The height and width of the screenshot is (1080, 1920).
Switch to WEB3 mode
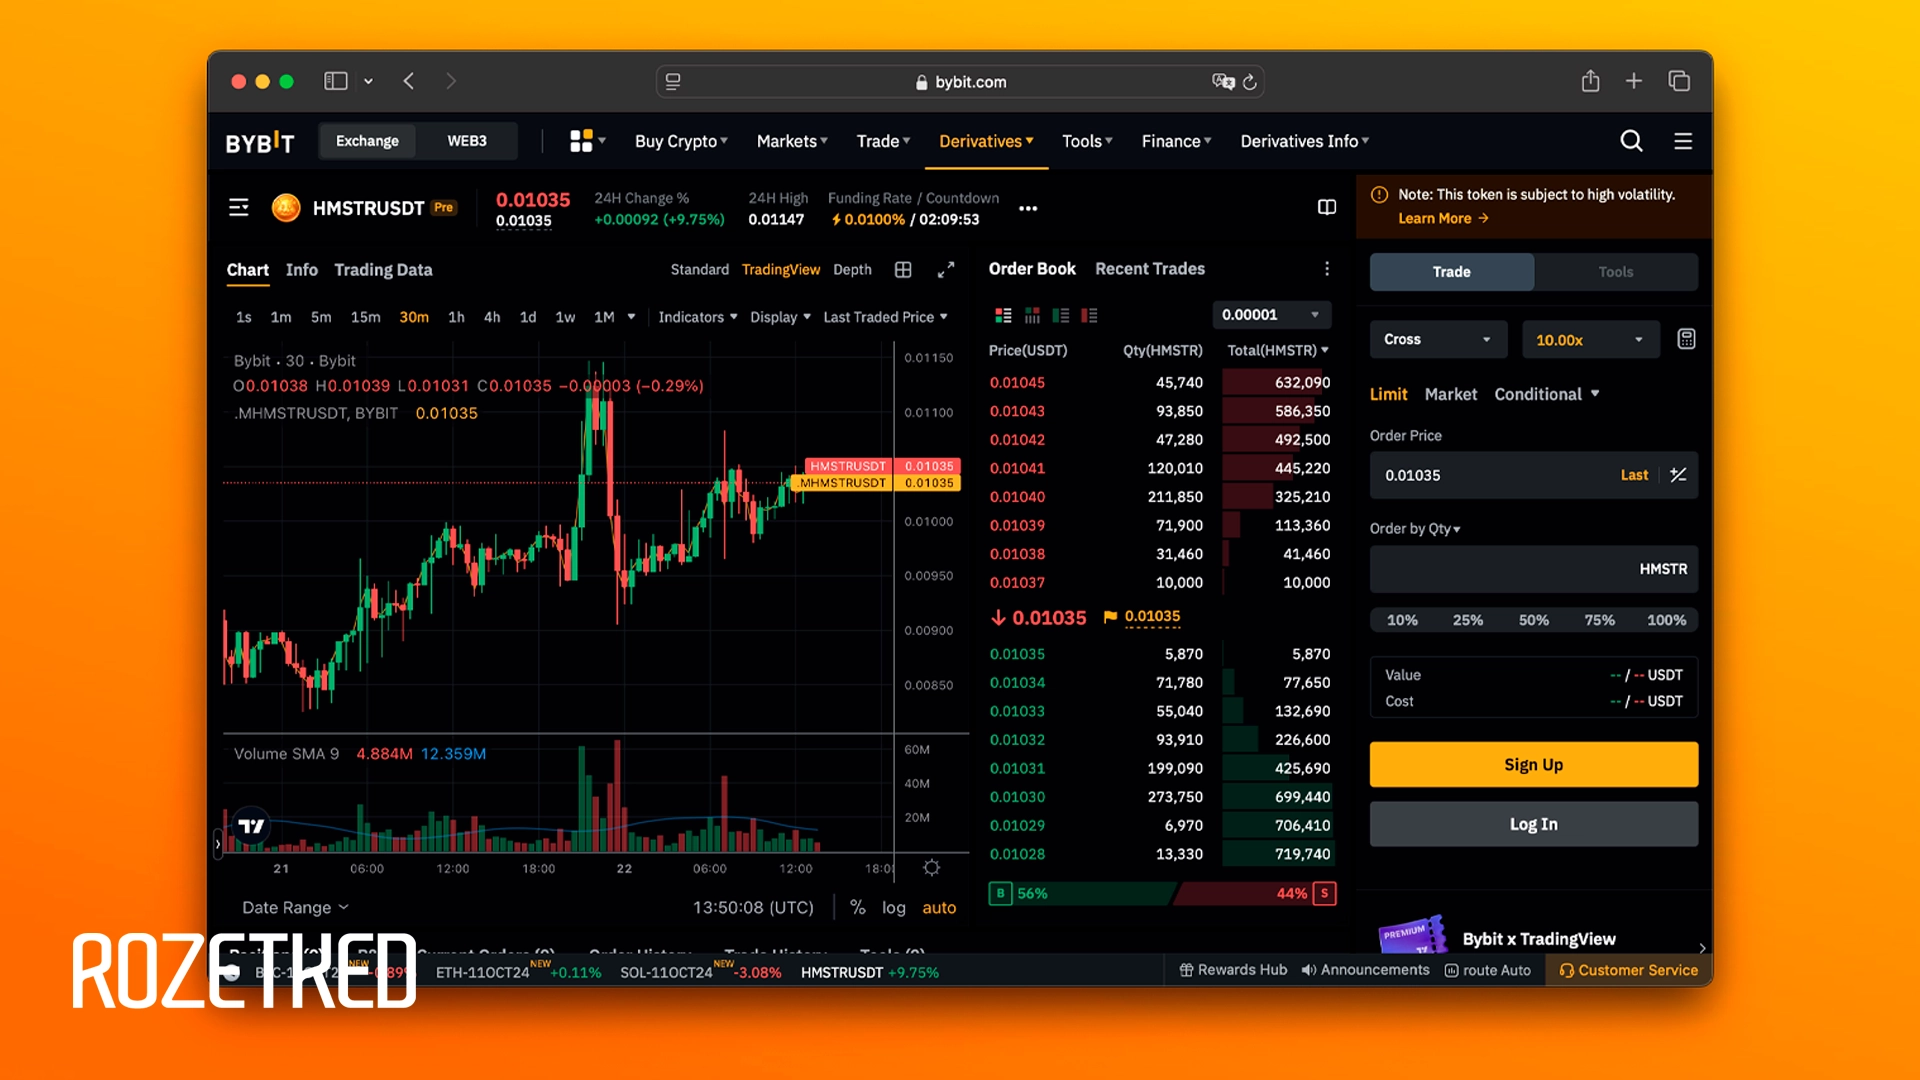point(467,141)
